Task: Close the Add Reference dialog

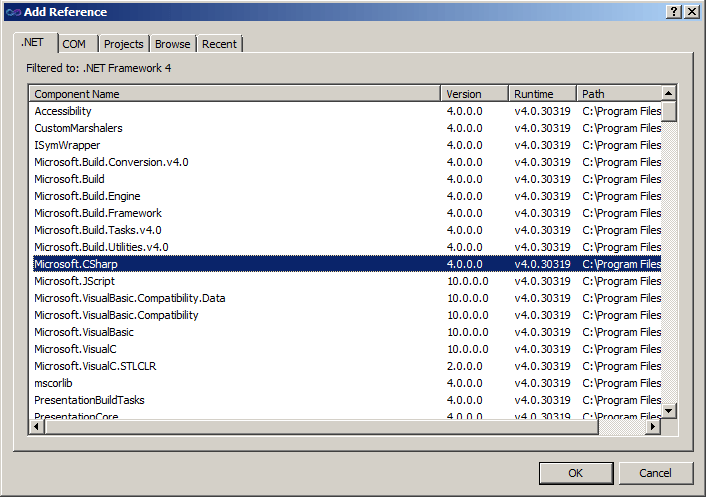Action: click(x=692, y=11)
